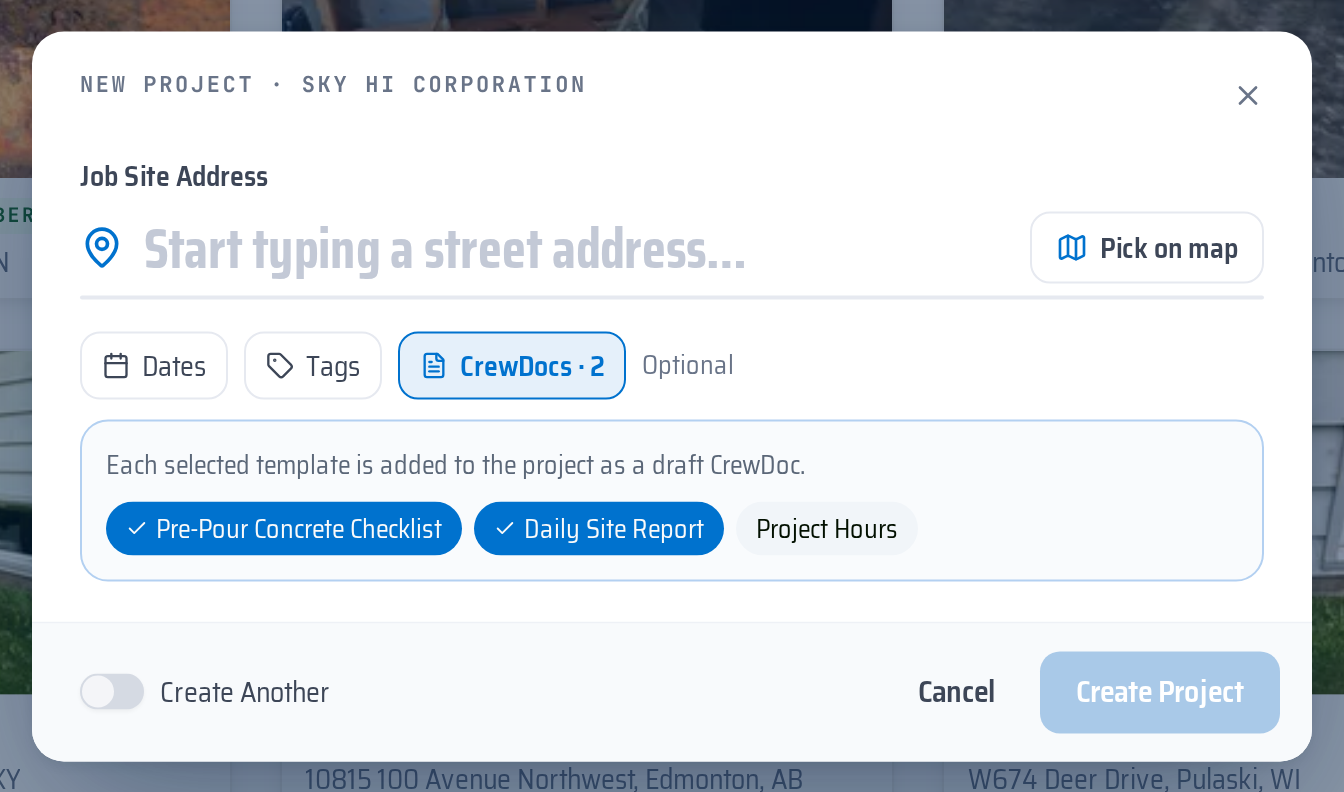
Task: Open Pick on map
Action: pos(1147,248)
